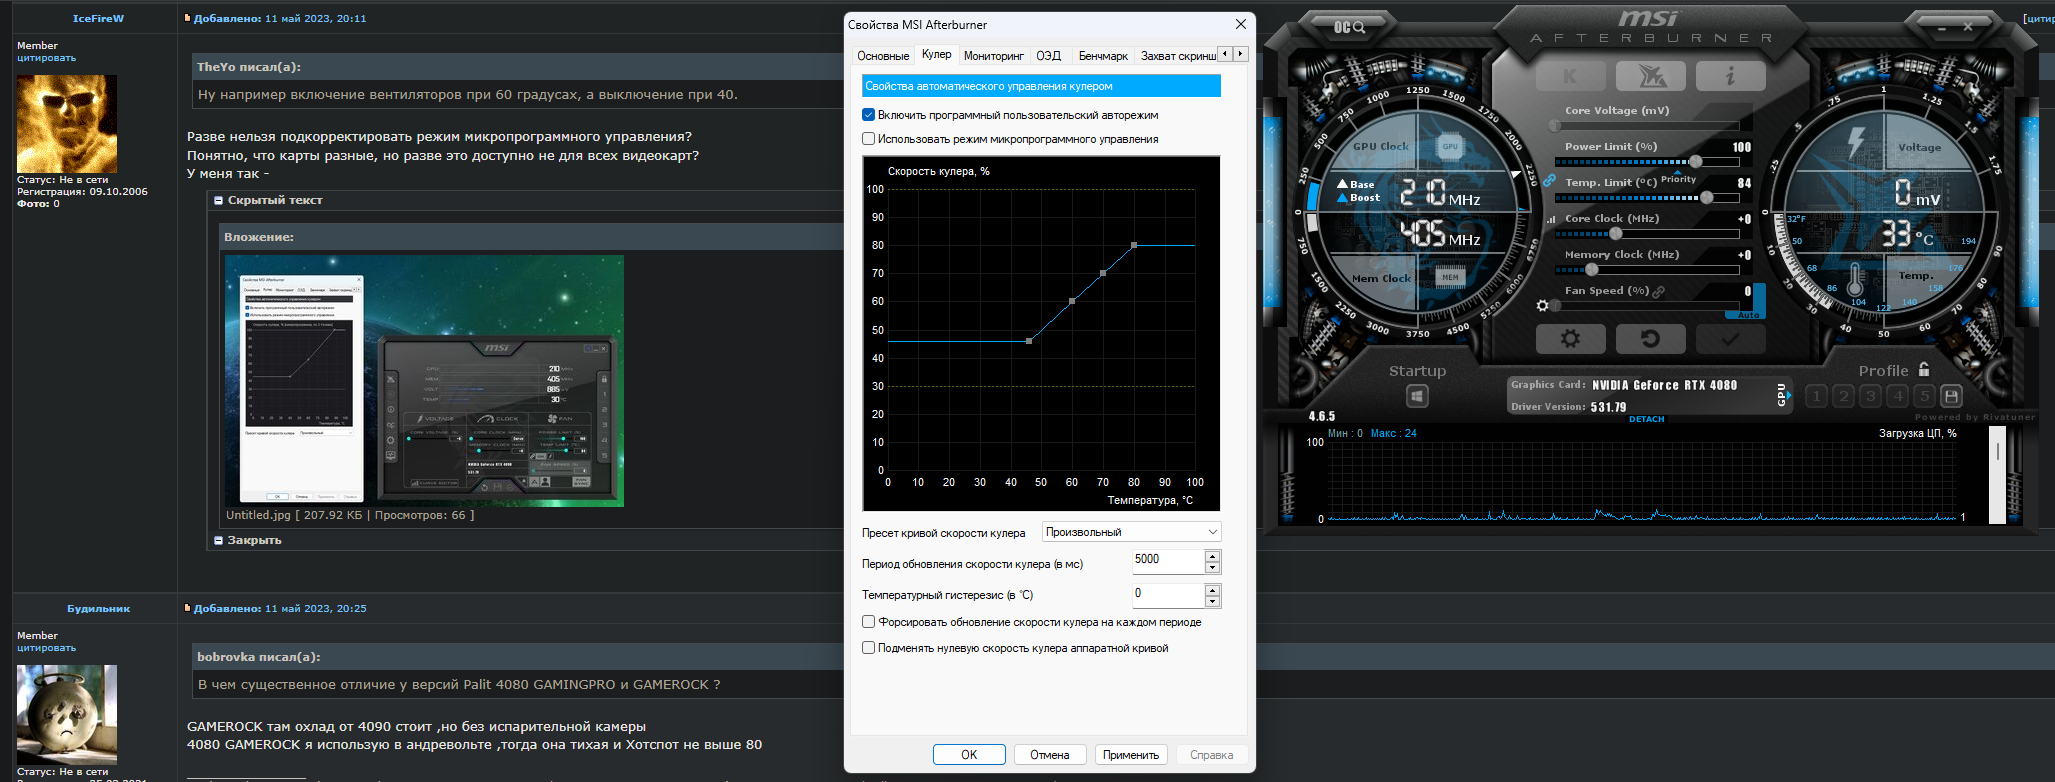The width and height of the screenshot is (2055, 782).
Task: Click the Kombustor K button in Afterburner
Action: coord(1570,76)
